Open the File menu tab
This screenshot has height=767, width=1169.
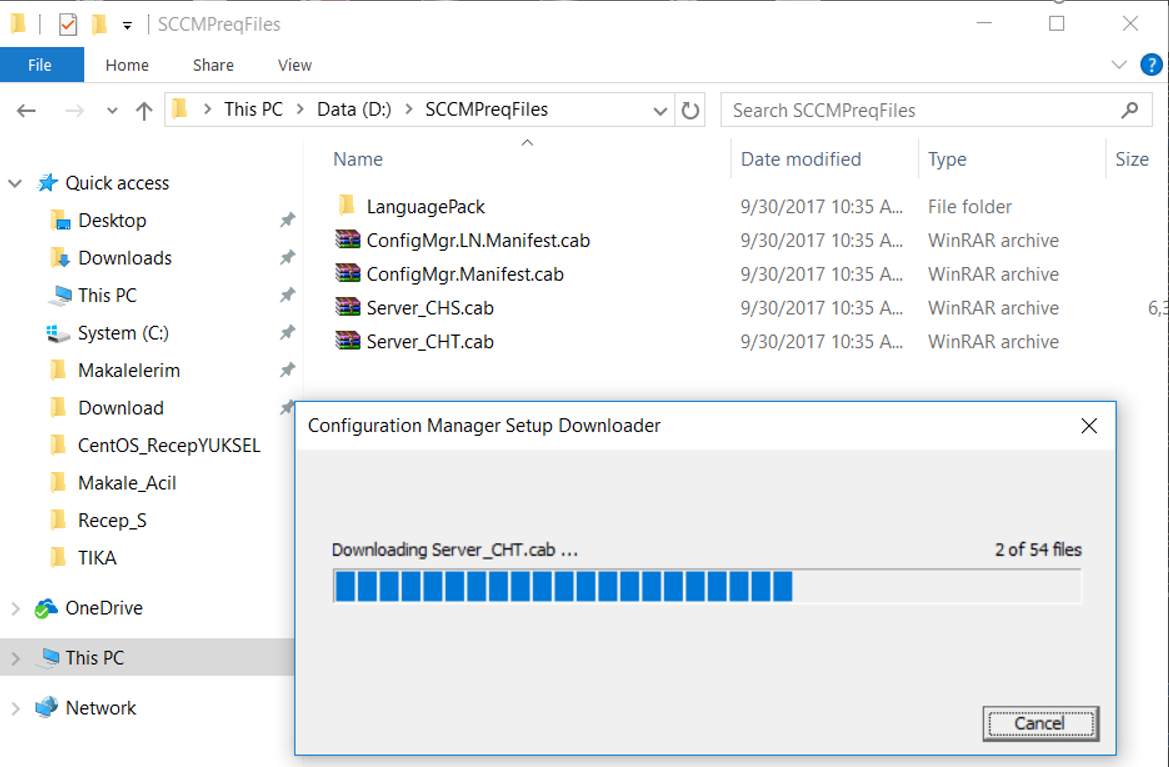click(40, 66)
